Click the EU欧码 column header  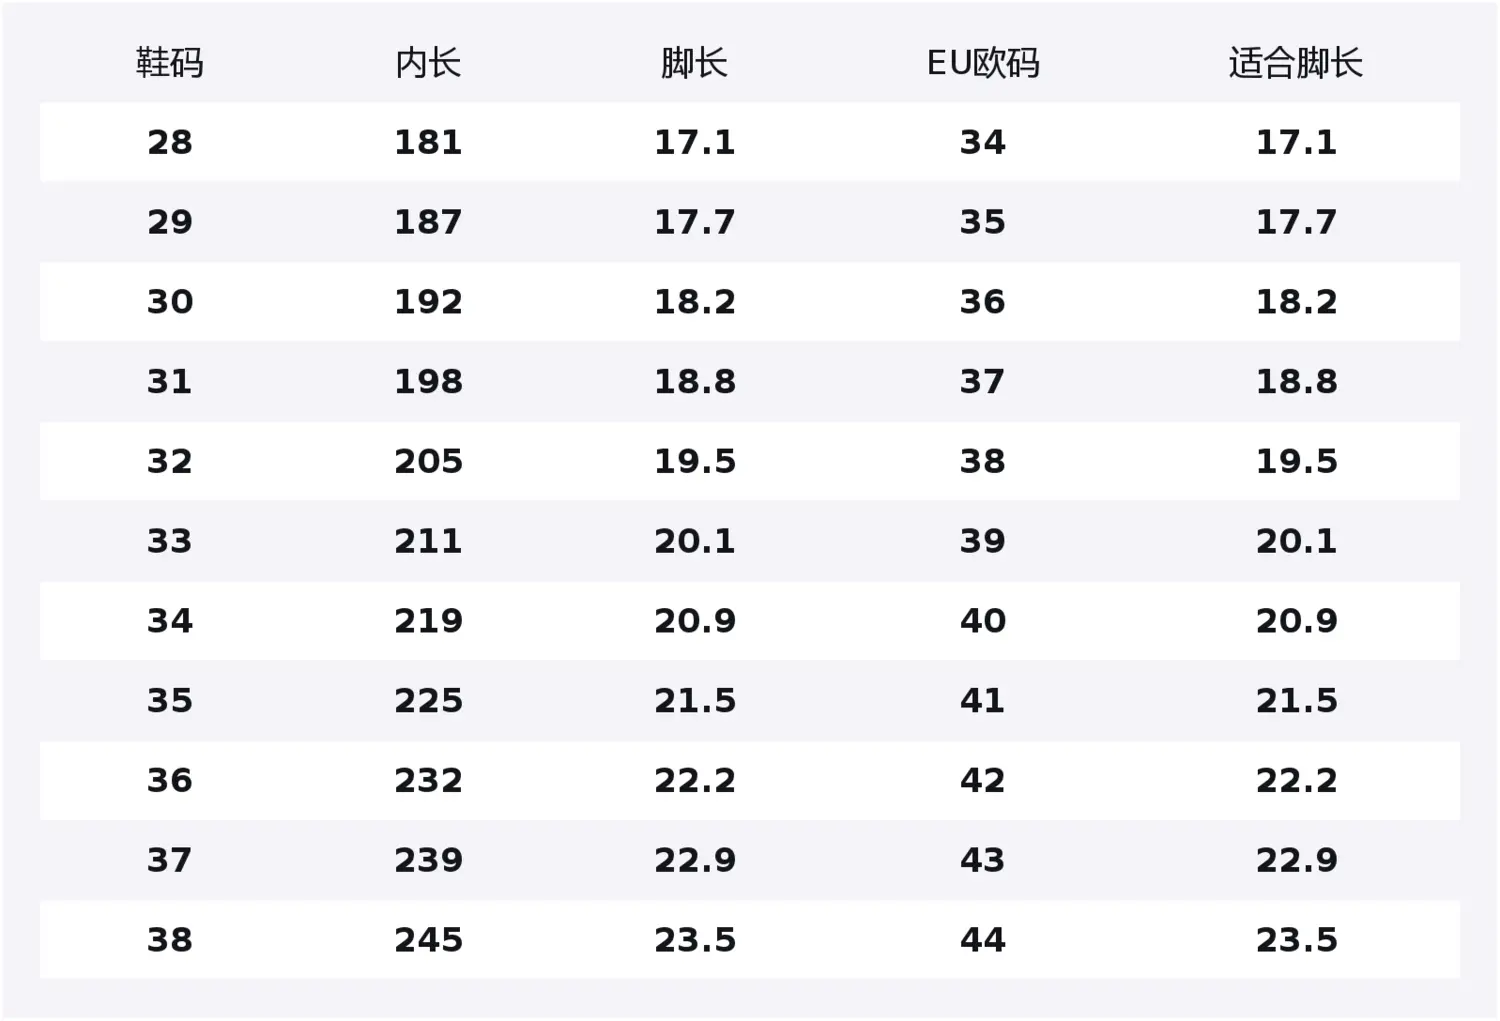(983, 63)
